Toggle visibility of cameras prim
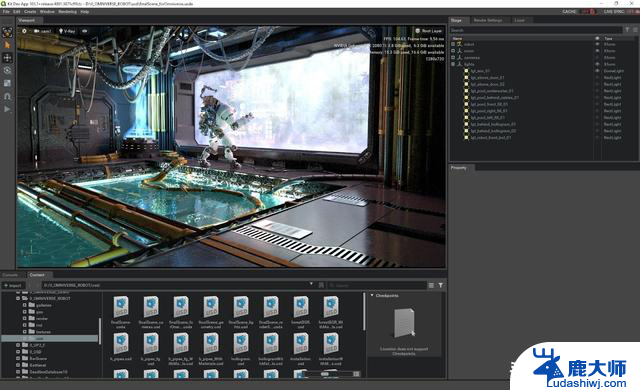Image resolution: width=640 pixels, height=390 pixels. click(598, 58)
